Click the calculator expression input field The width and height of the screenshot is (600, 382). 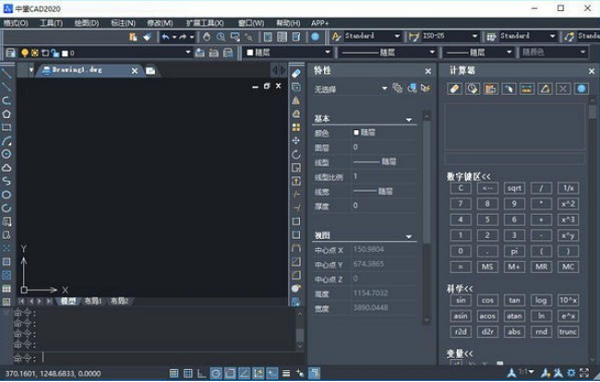coord(515,158)
